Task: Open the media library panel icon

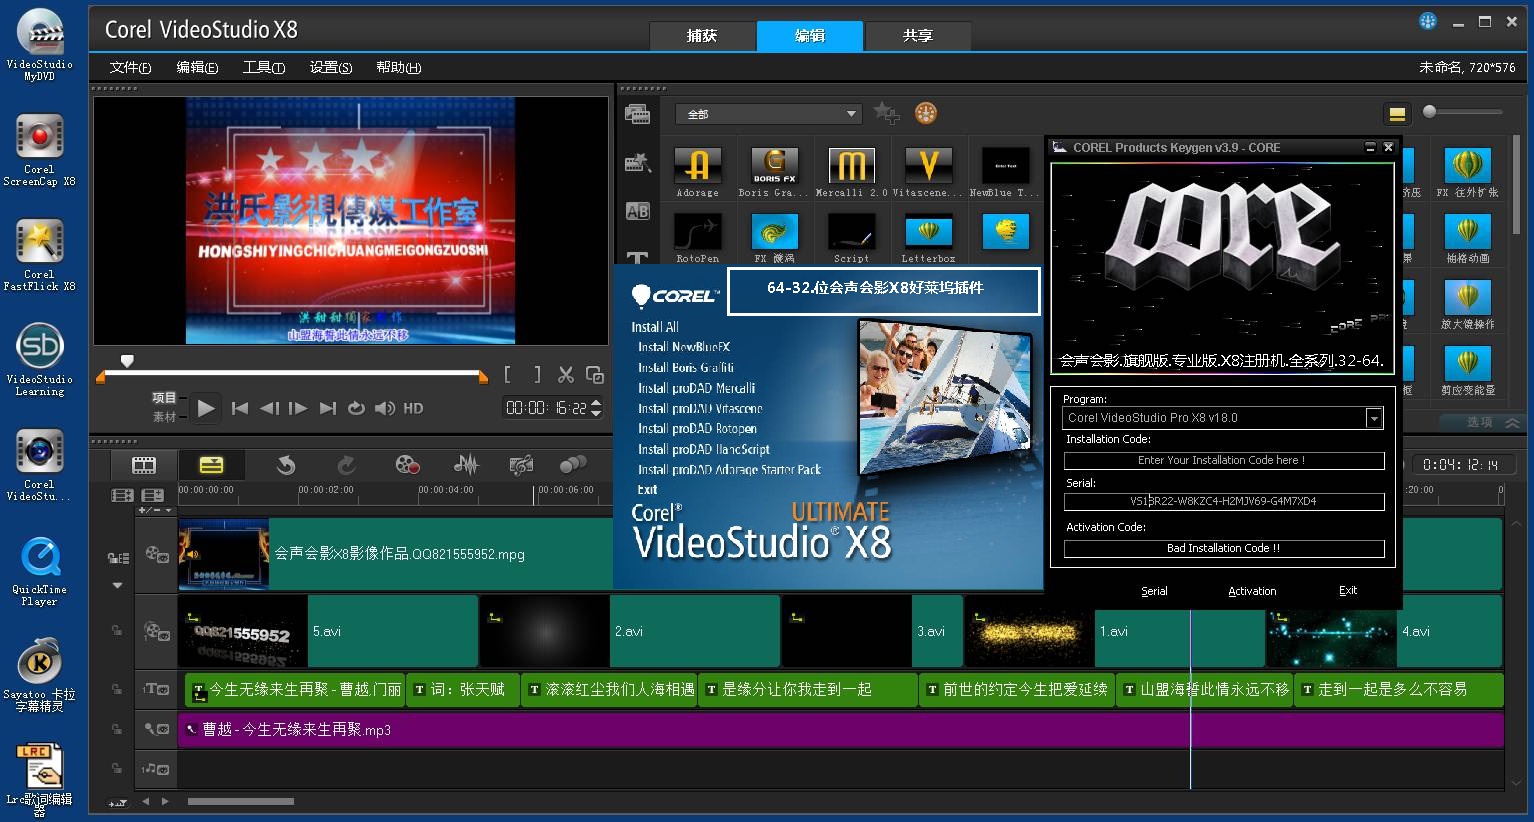Action: 637,113
